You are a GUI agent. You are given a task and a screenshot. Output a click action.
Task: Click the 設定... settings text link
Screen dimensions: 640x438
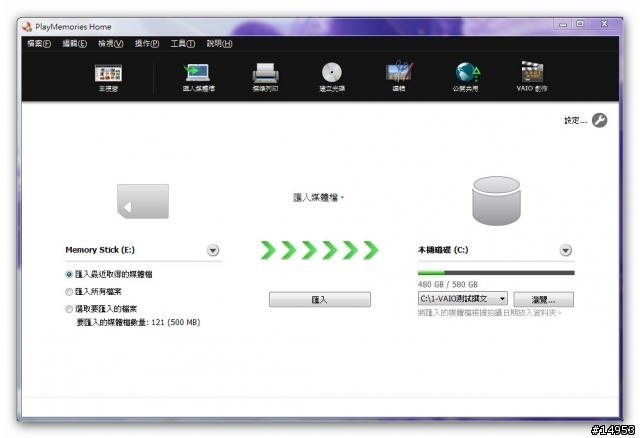click(576, 120)
